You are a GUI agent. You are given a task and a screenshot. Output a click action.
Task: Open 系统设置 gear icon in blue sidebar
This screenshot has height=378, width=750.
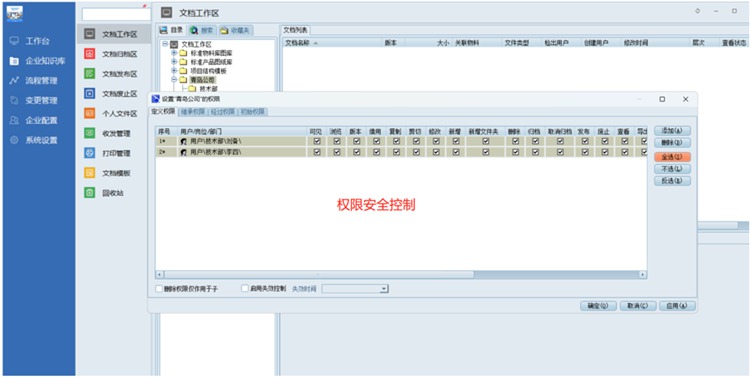[14, 140]
